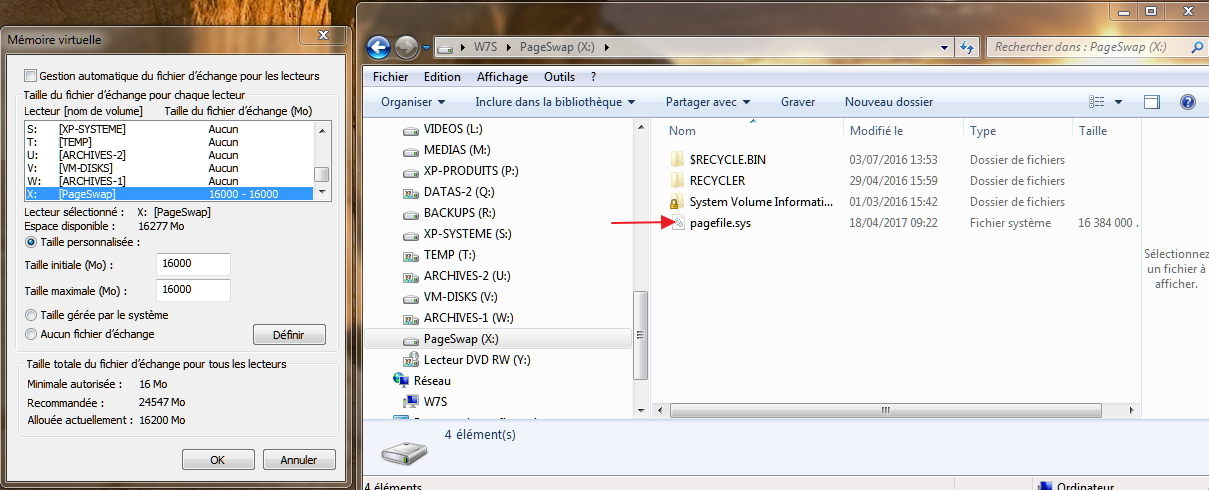
Task: Click the XP-PRODUITS (P:) drive icon
Action: (x=410, y=172)
